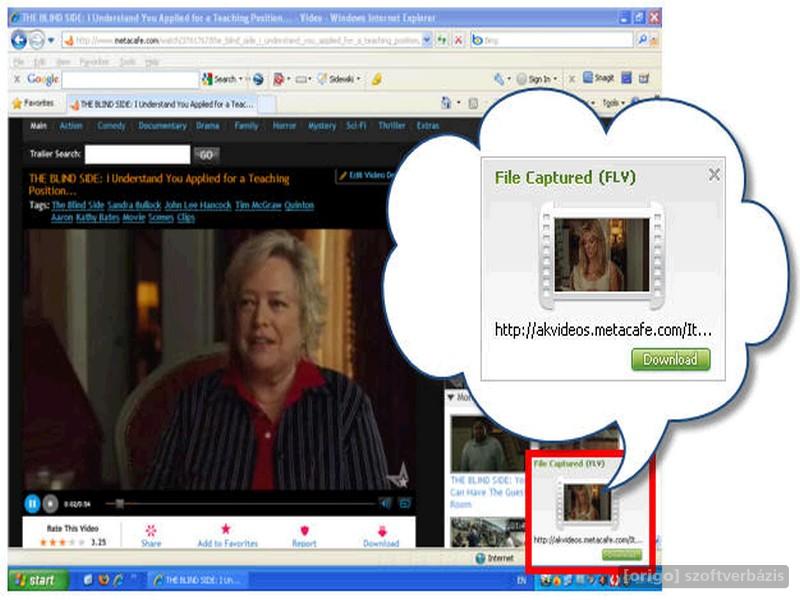
Task: Toggle fullscreen in the video player
Action: click(405, 504)
